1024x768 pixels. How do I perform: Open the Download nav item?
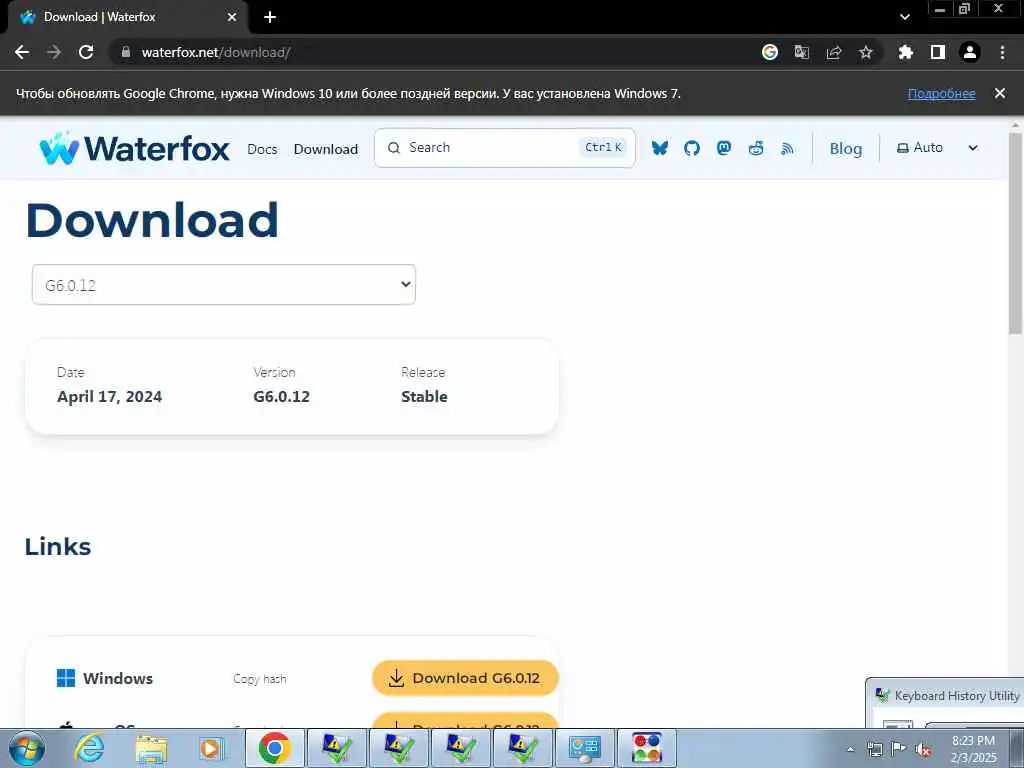(326, 149)
